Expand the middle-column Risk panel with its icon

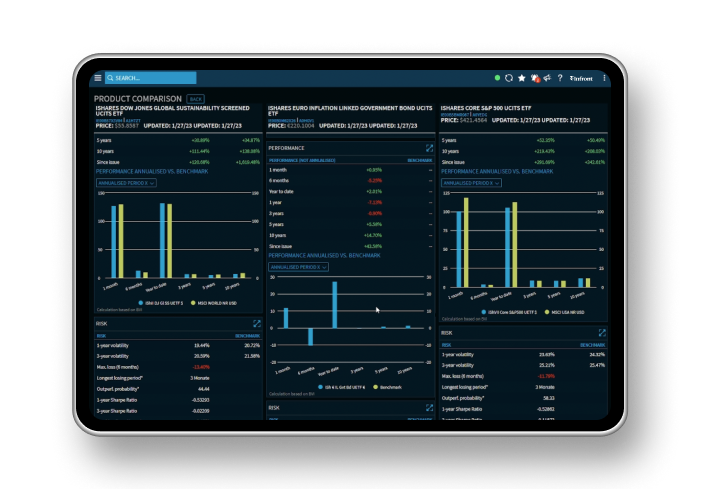point(429,408)
